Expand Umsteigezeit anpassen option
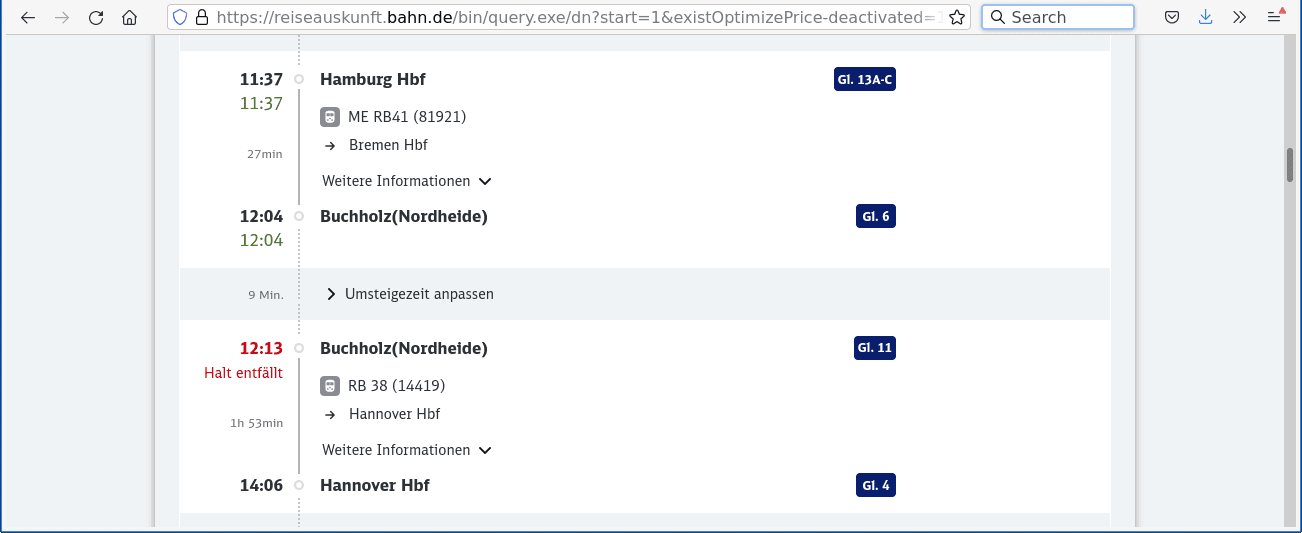 point(410,294)
